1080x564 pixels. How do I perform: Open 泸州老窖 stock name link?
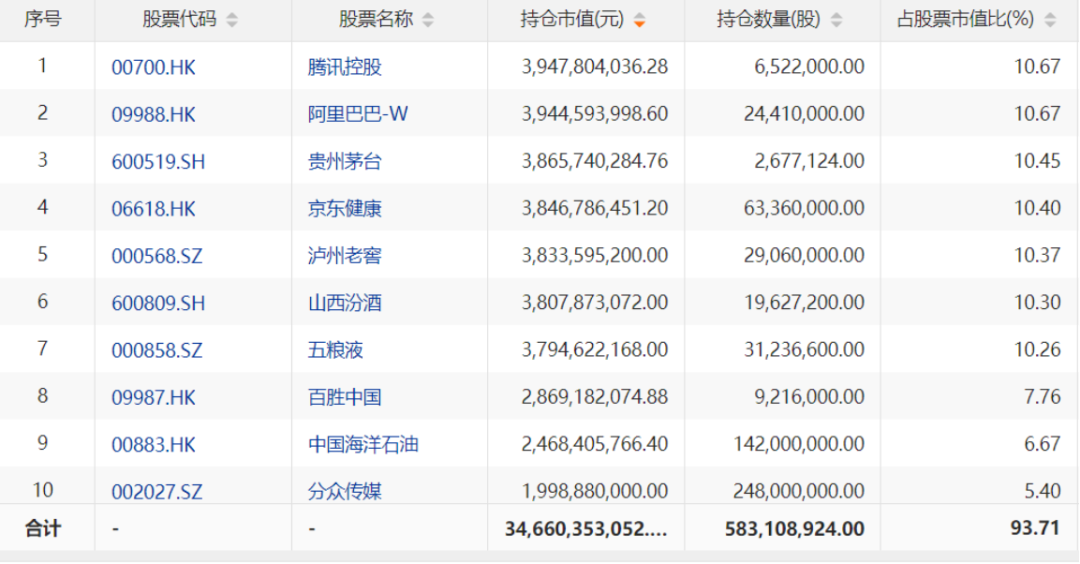[x=344, y=255]
